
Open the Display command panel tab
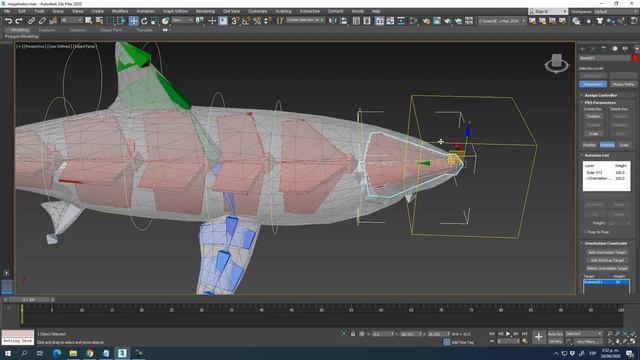625,49
